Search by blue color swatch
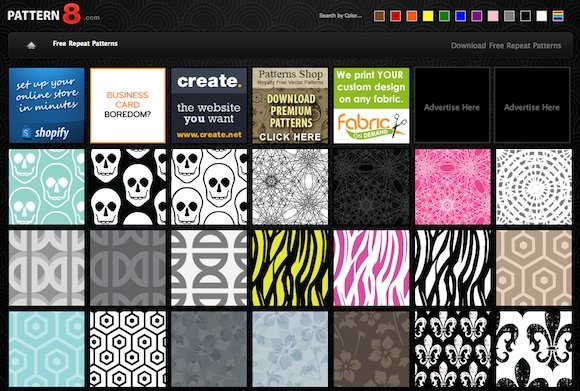This screenshot has height=391, width=580. (x=461, y=16)
